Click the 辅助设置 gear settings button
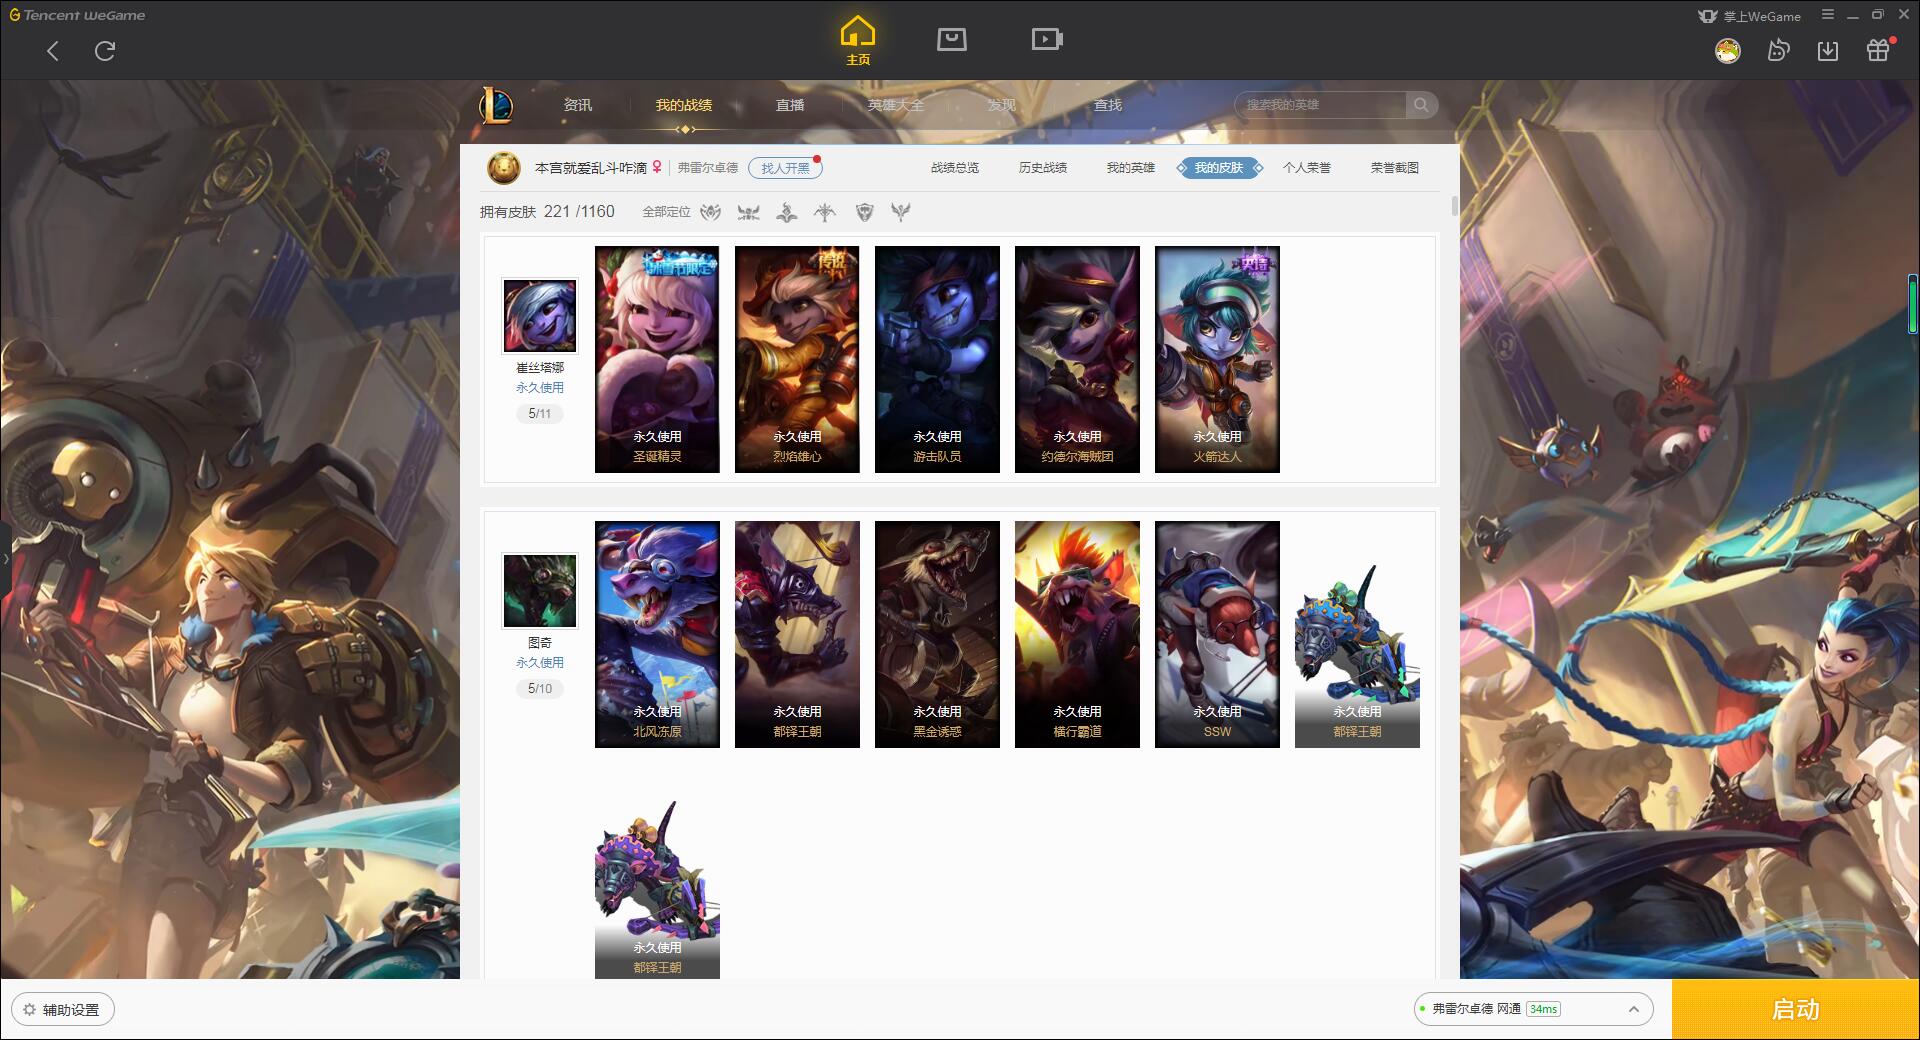This screenshot has height=1040, width=1920. 63,1010
